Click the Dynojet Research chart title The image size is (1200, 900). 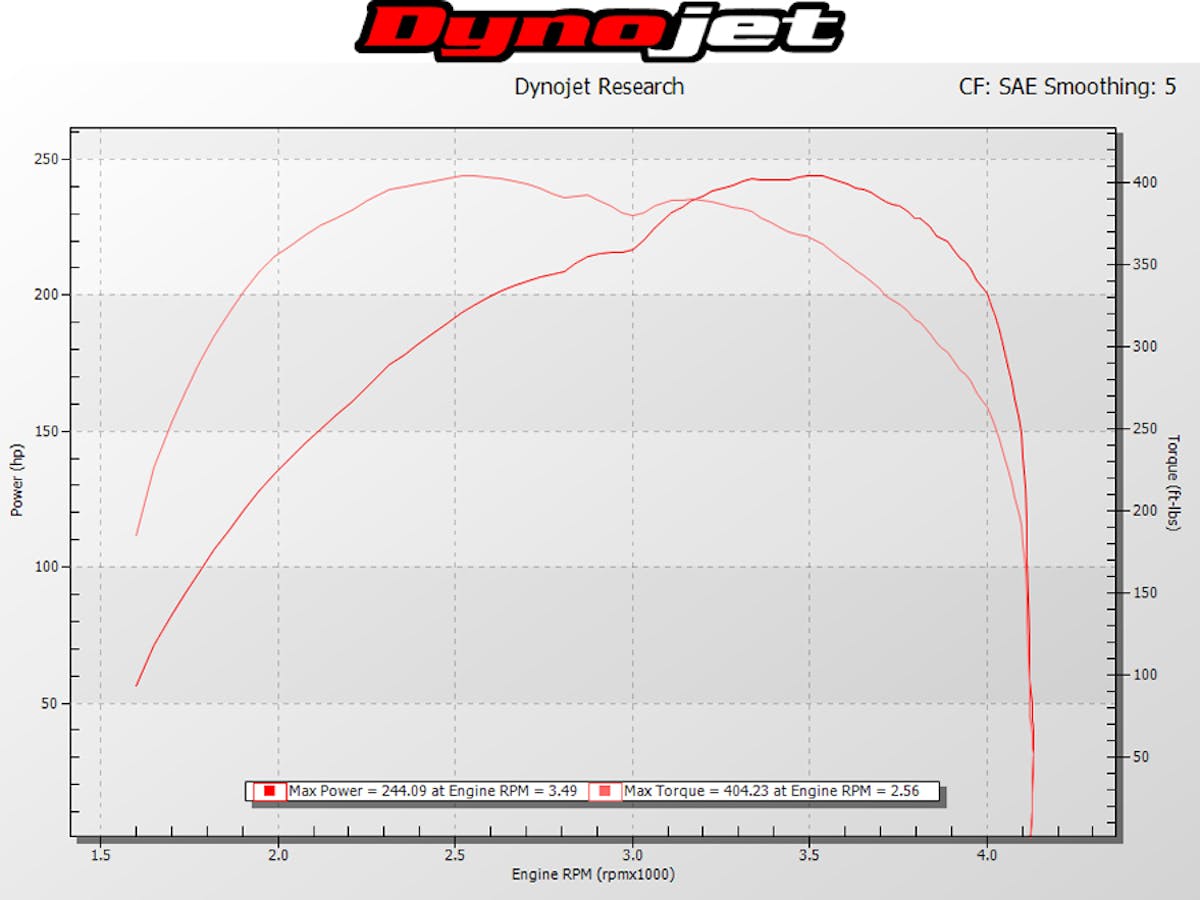pos(599,87)
